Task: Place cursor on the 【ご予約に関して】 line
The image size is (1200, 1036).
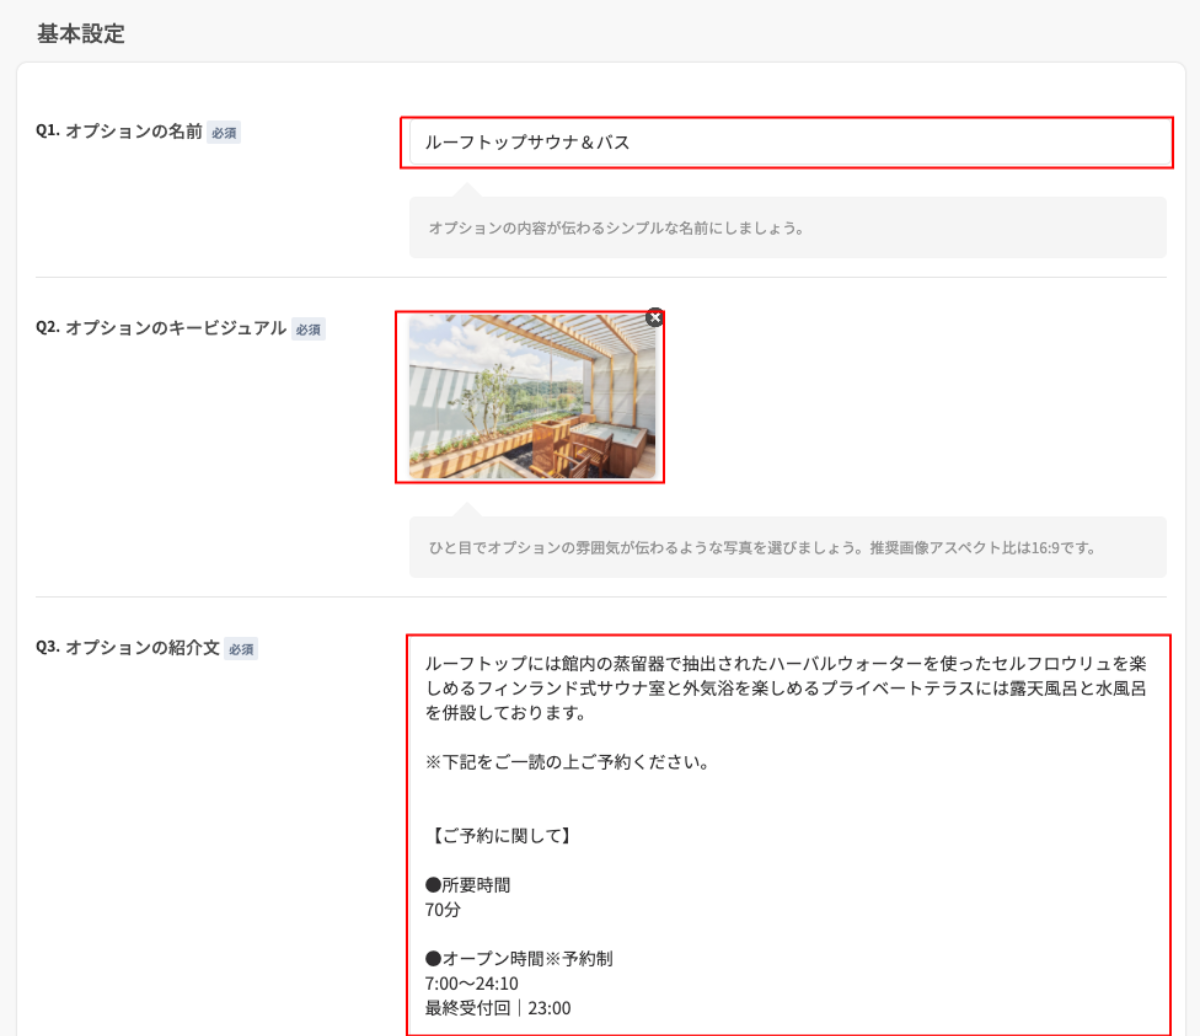Action: tap(501, 836)
